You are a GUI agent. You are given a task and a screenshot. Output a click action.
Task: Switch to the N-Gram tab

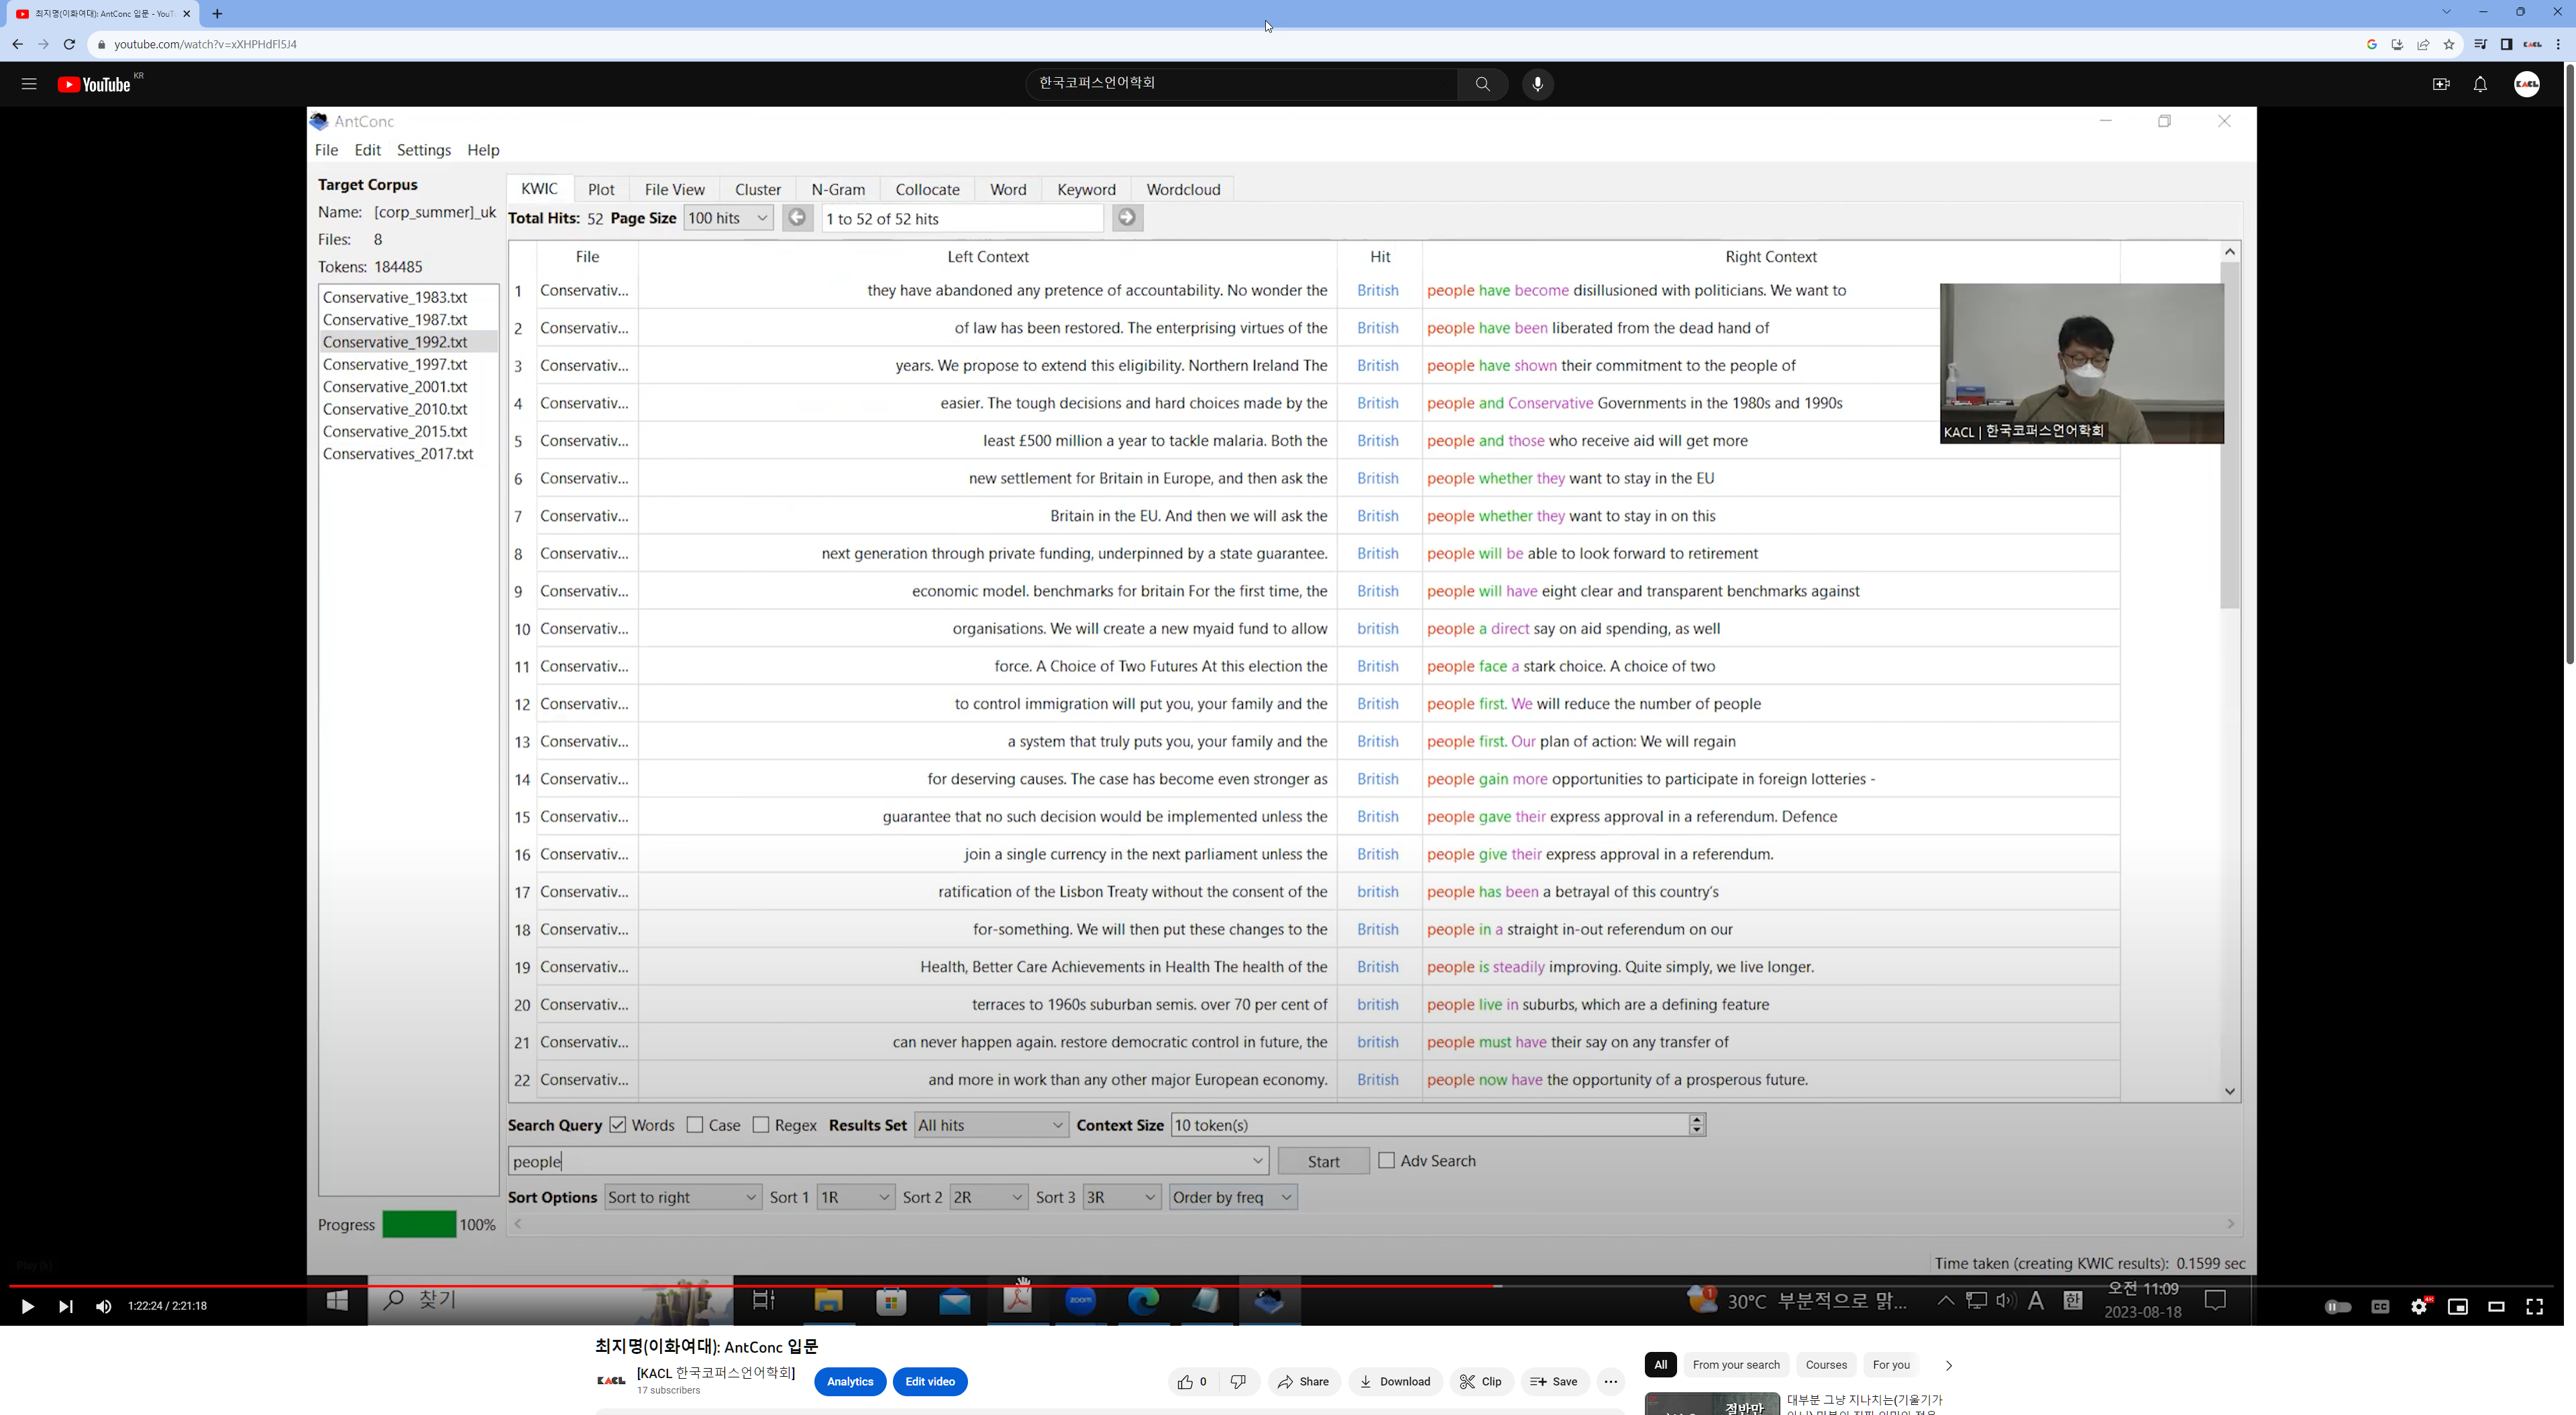[838, 189]
